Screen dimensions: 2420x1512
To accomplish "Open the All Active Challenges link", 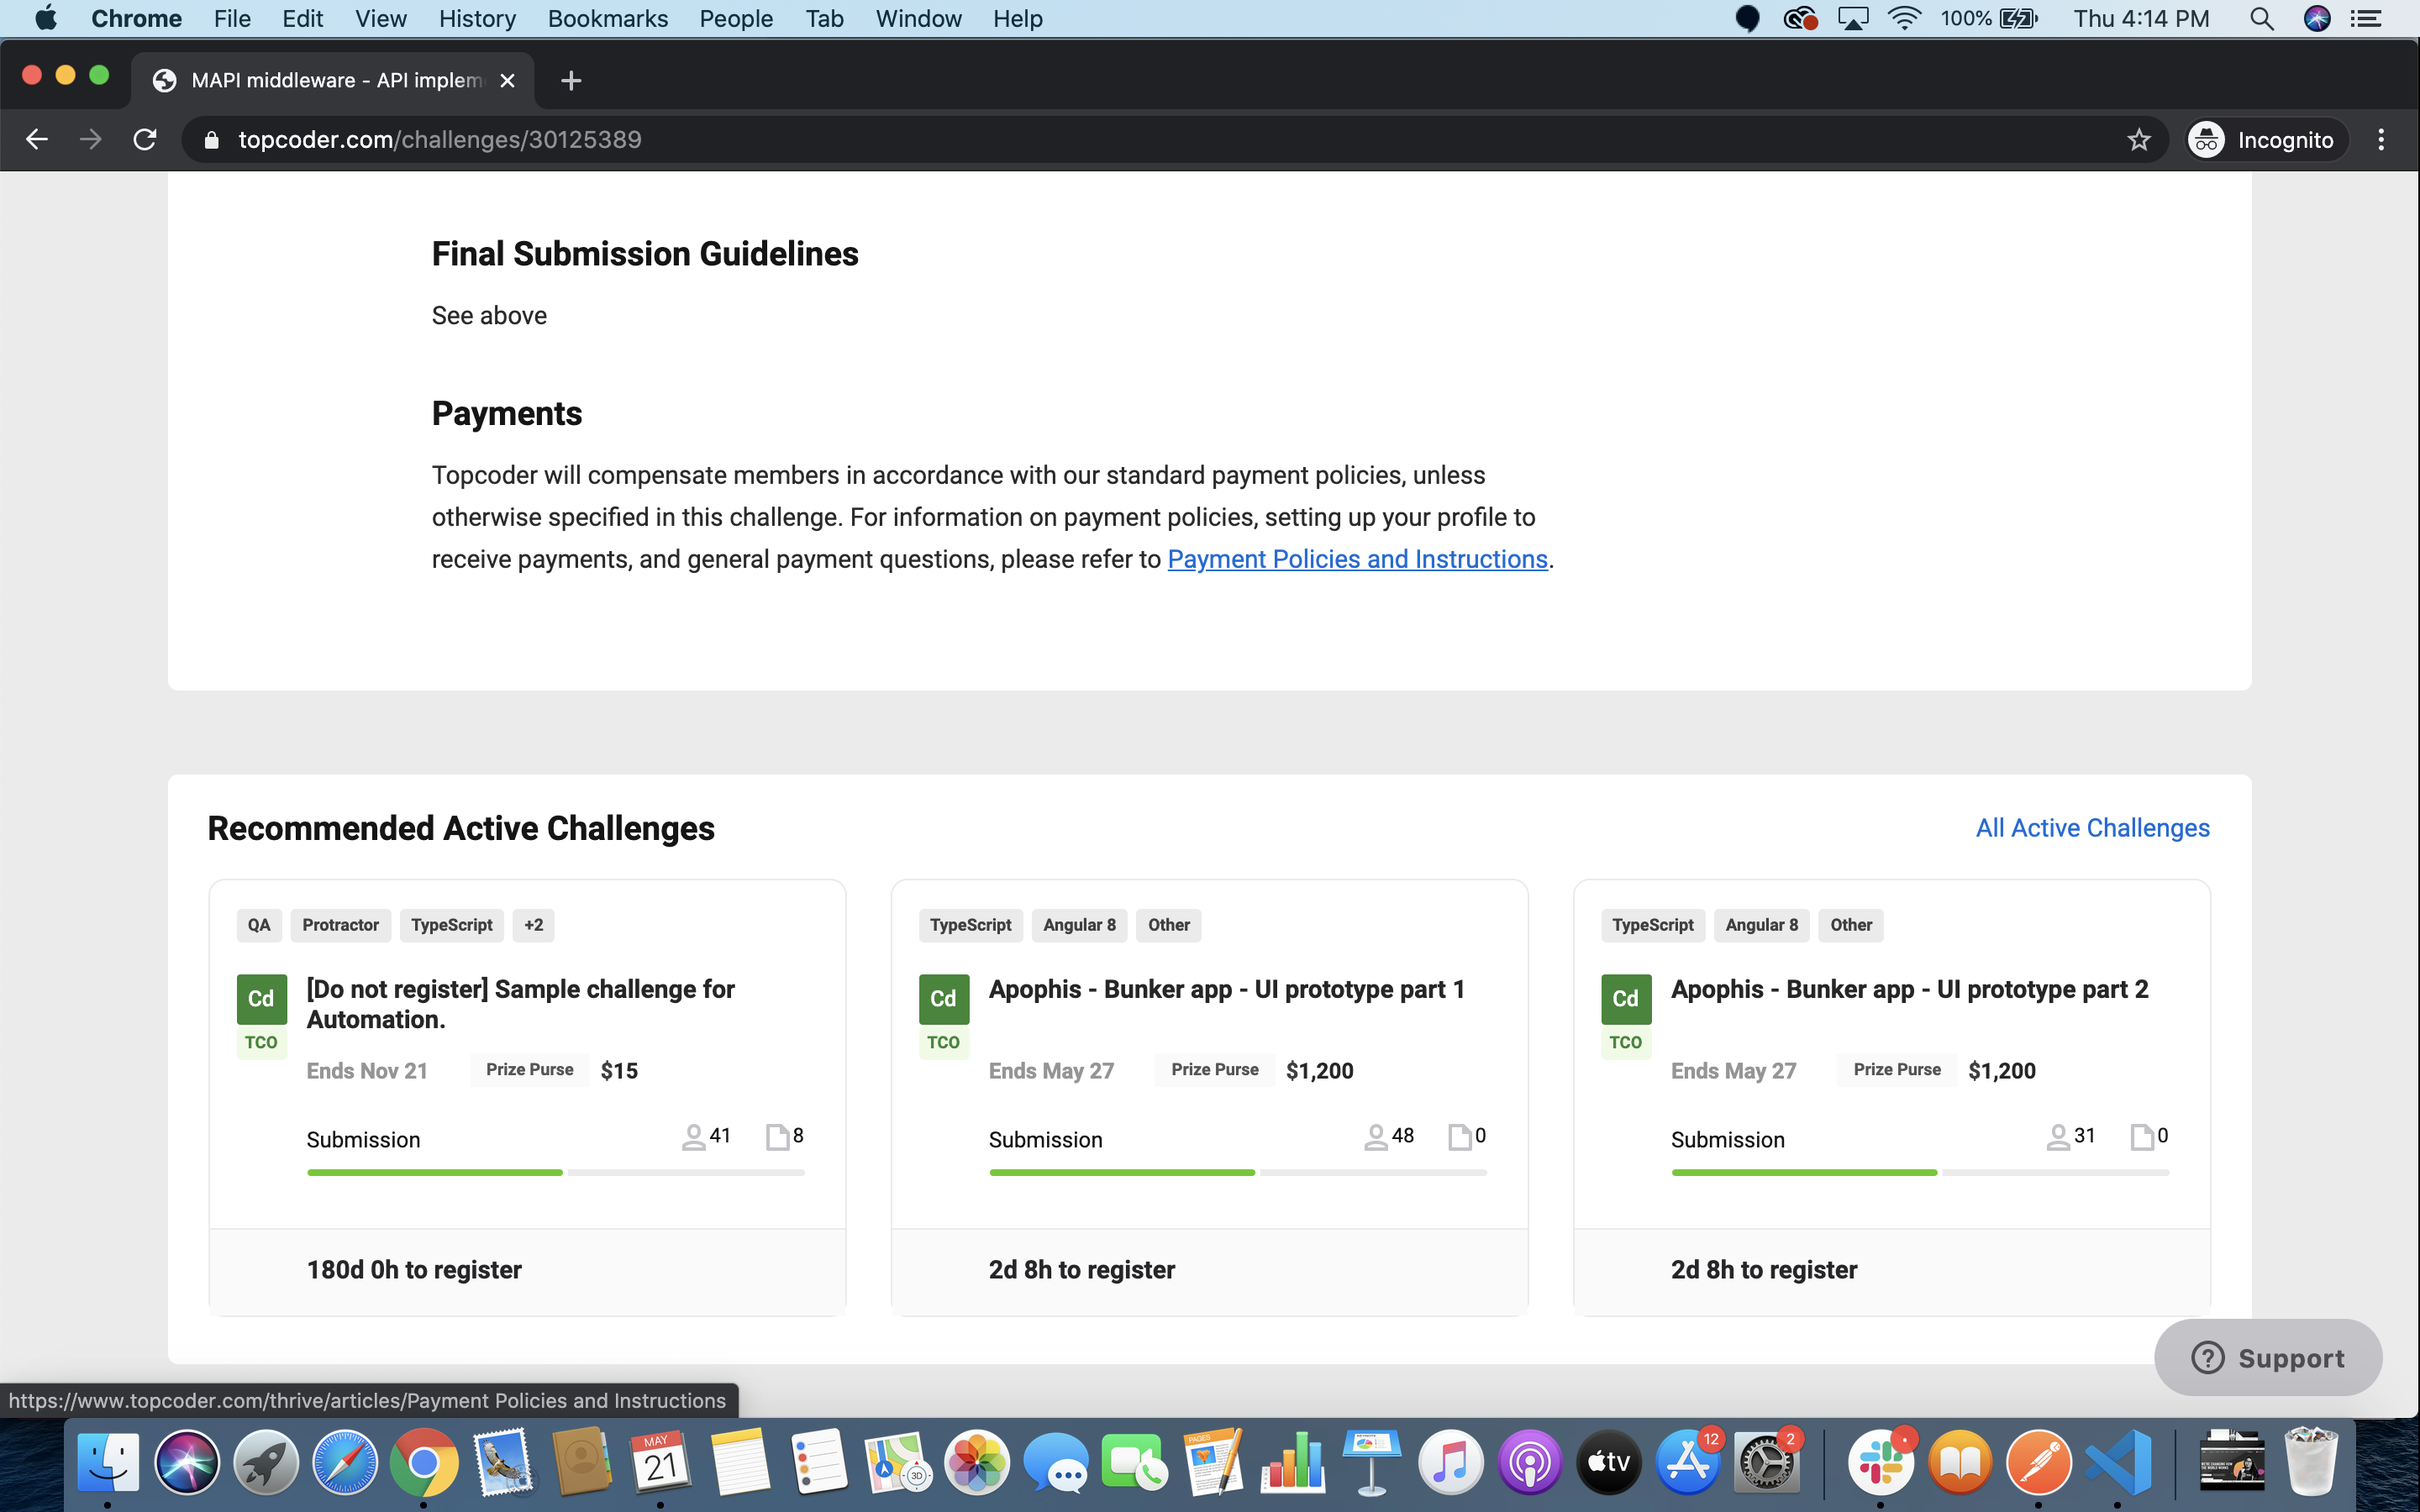I will coord(2092,828).
